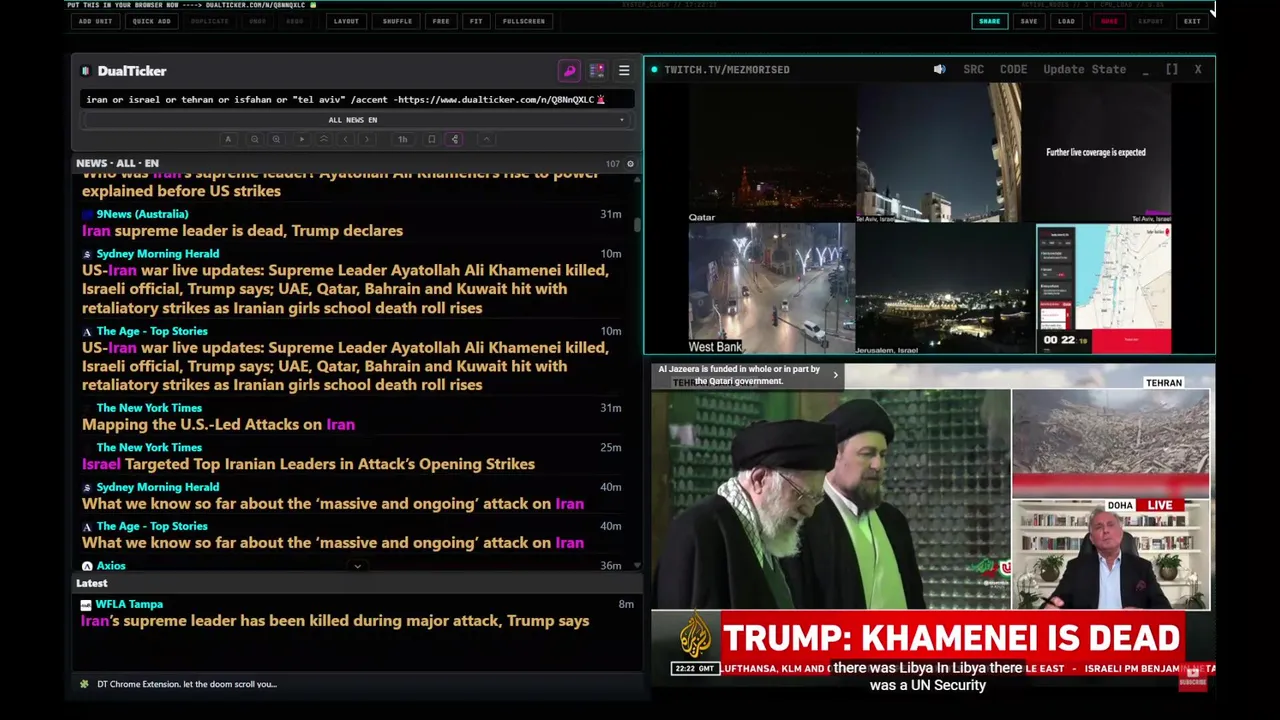Click the red NUKE button
The image size is (1280, 720).
[x=1109, y=21]
